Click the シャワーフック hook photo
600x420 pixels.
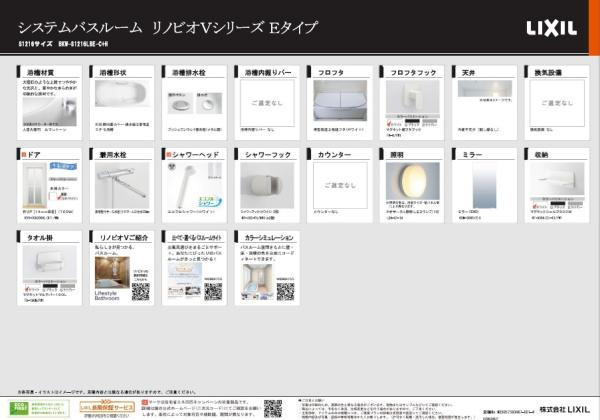[x=267, y=186]
